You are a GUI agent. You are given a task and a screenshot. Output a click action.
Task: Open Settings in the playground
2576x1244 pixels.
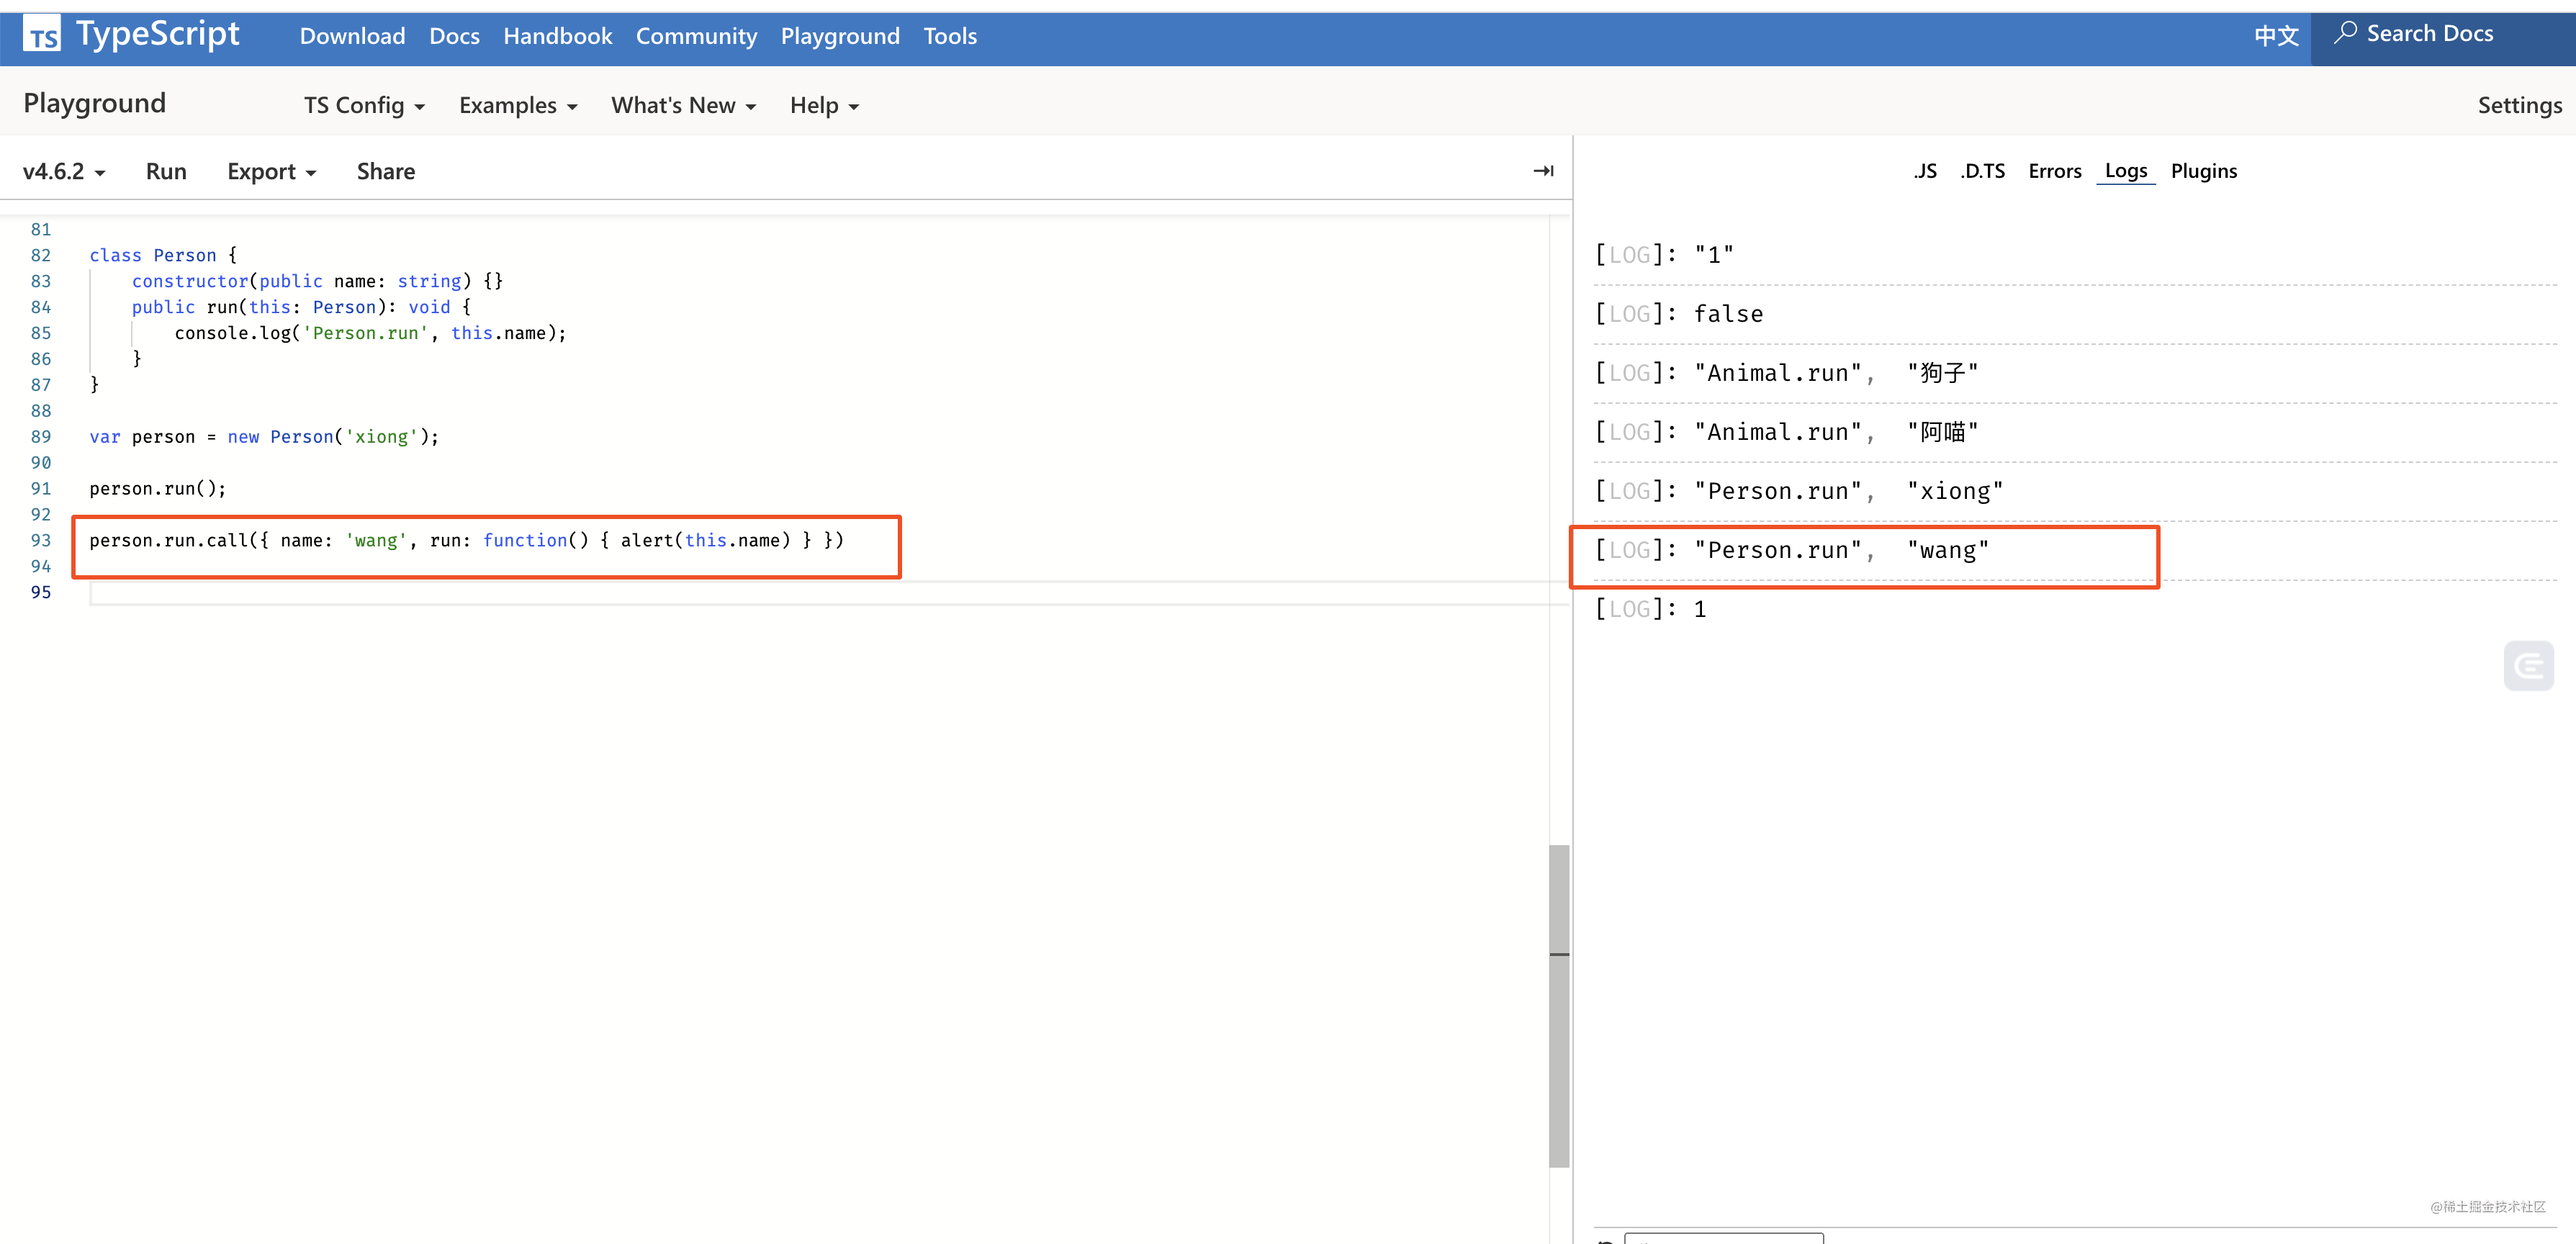point(2519,105)
